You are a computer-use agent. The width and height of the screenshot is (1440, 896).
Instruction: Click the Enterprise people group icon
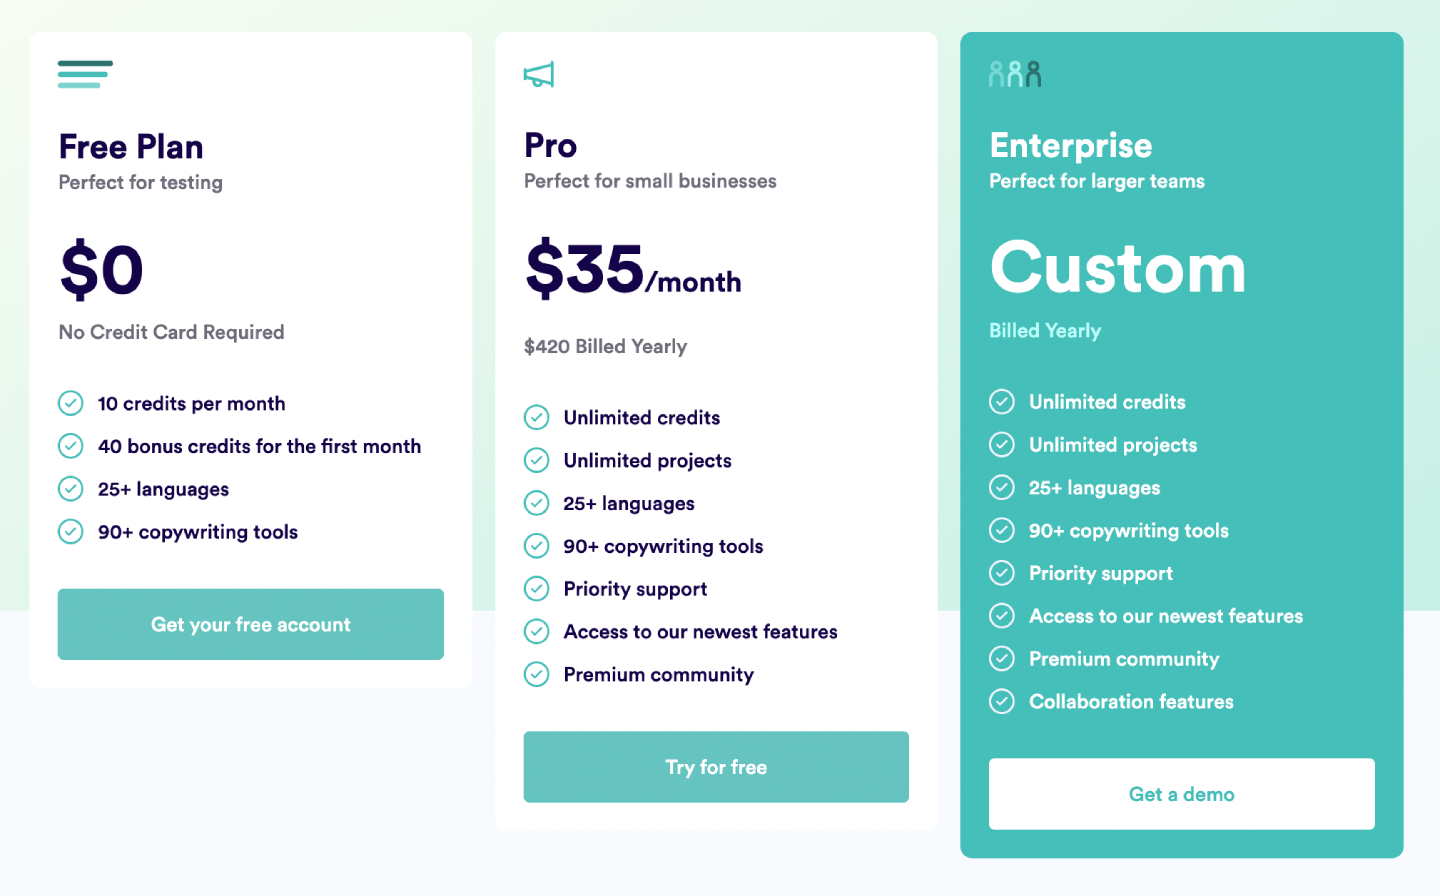pos(1015,74)
